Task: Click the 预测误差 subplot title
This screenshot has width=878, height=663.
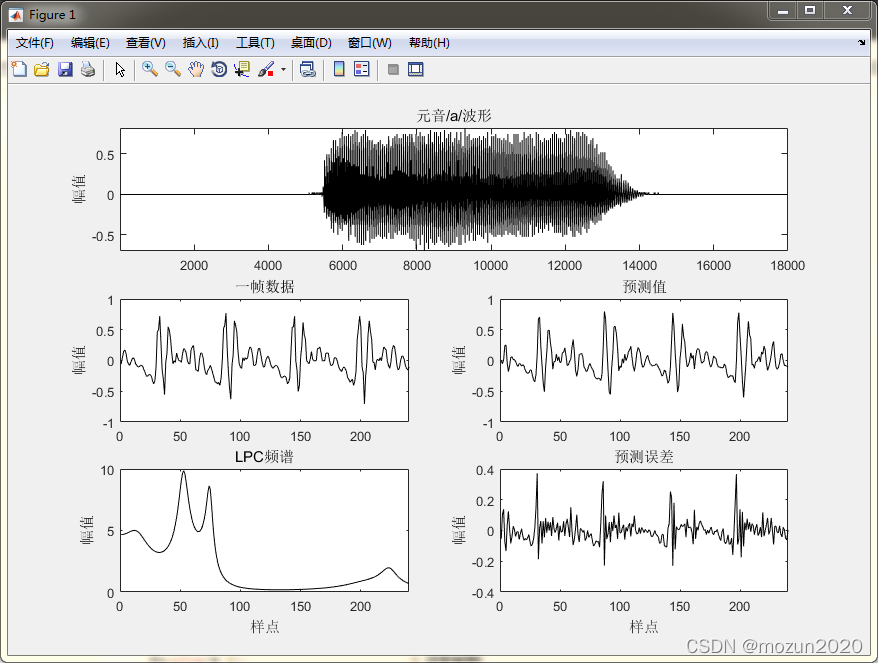Action: point(644,457)
